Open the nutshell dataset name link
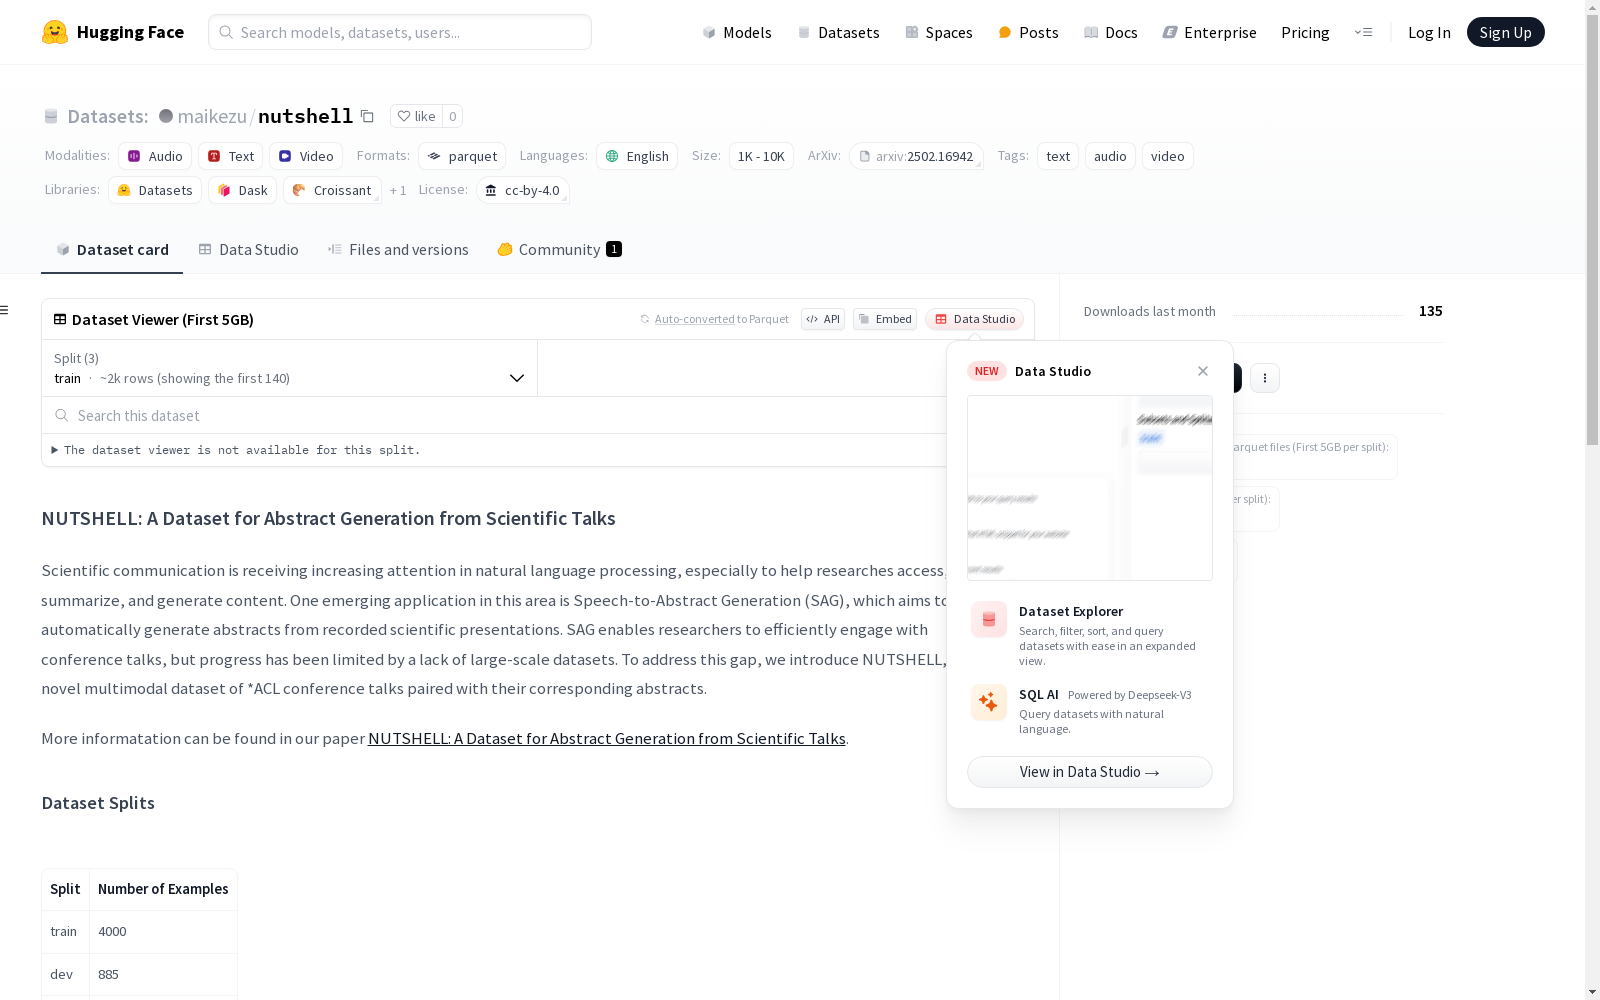 [x=305, y=116]
